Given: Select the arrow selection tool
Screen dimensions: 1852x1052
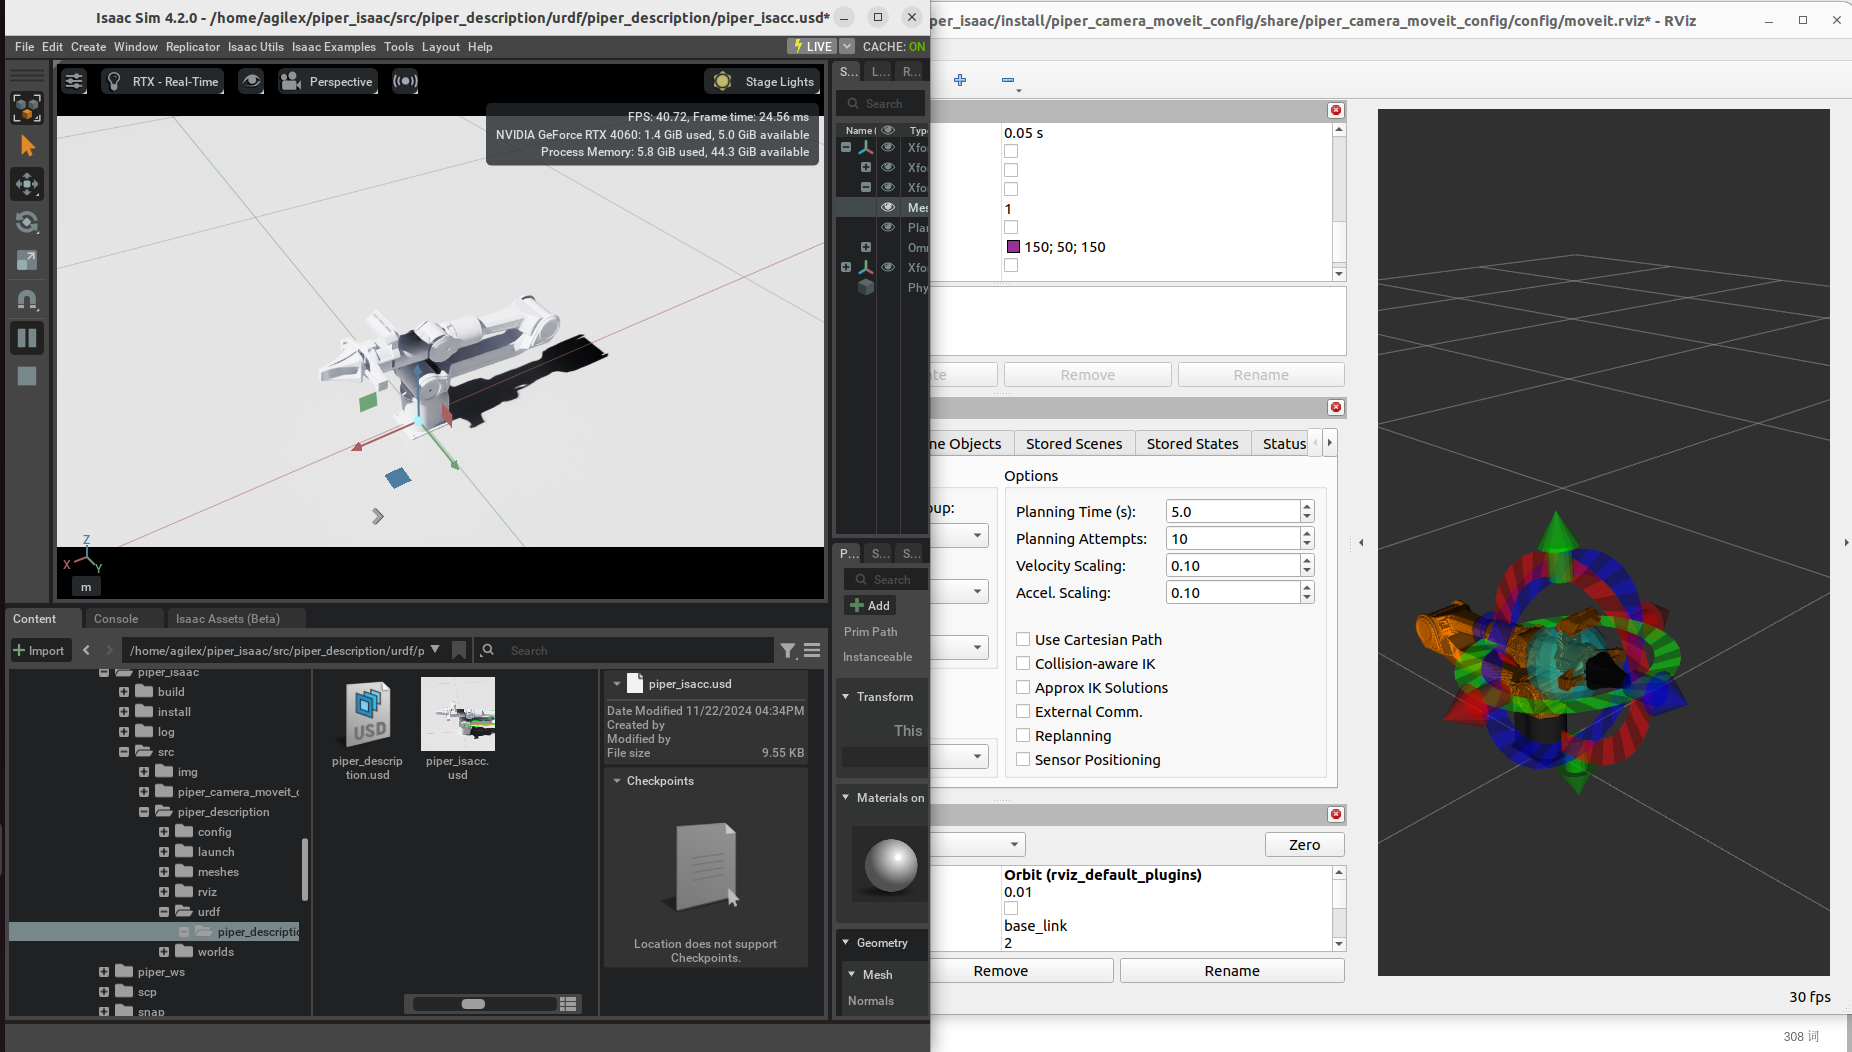Looking at the screenshot, I should 27,146.
